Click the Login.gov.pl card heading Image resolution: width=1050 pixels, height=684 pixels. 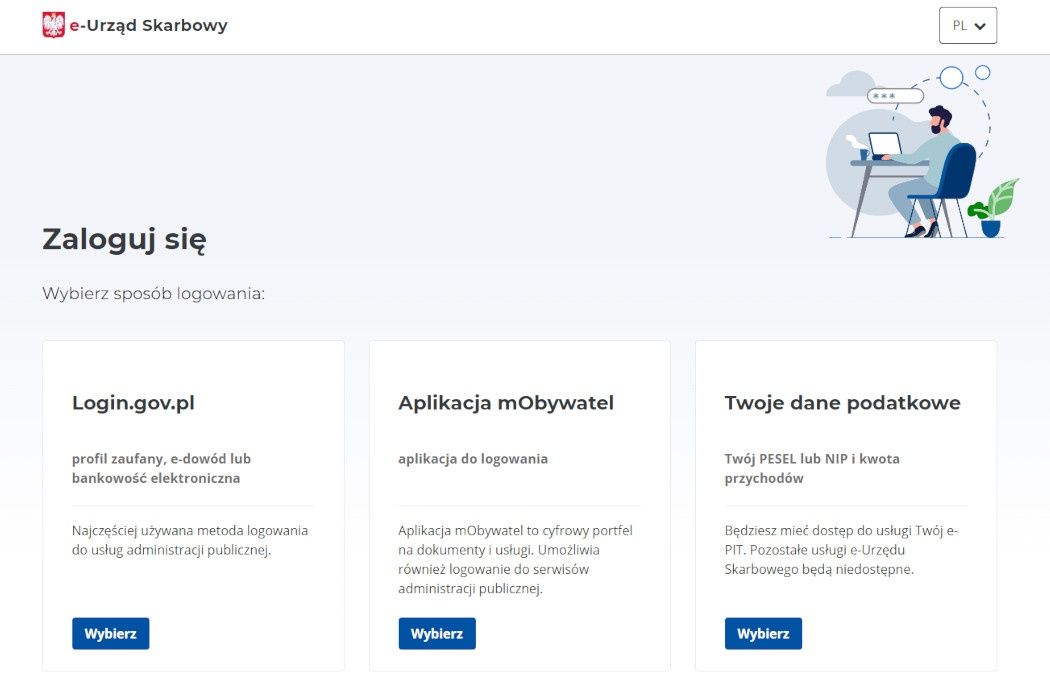(133, 403)
